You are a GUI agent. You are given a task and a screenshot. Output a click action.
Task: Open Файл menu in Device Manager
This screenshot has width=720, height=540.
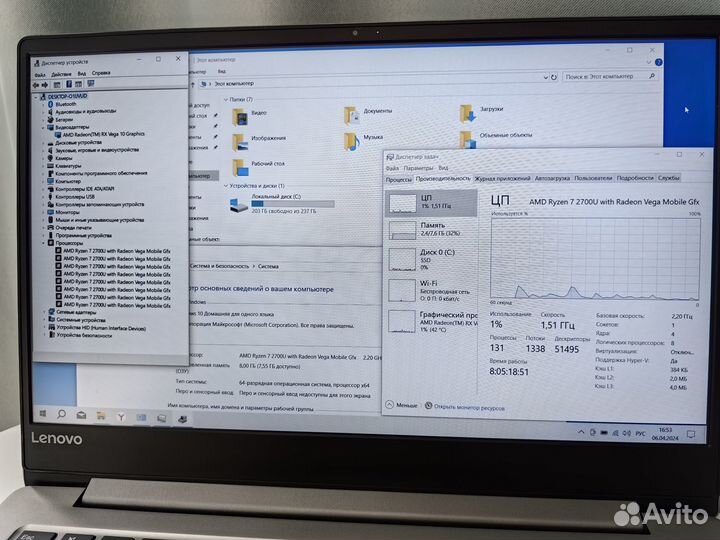(x=39, y=74)
